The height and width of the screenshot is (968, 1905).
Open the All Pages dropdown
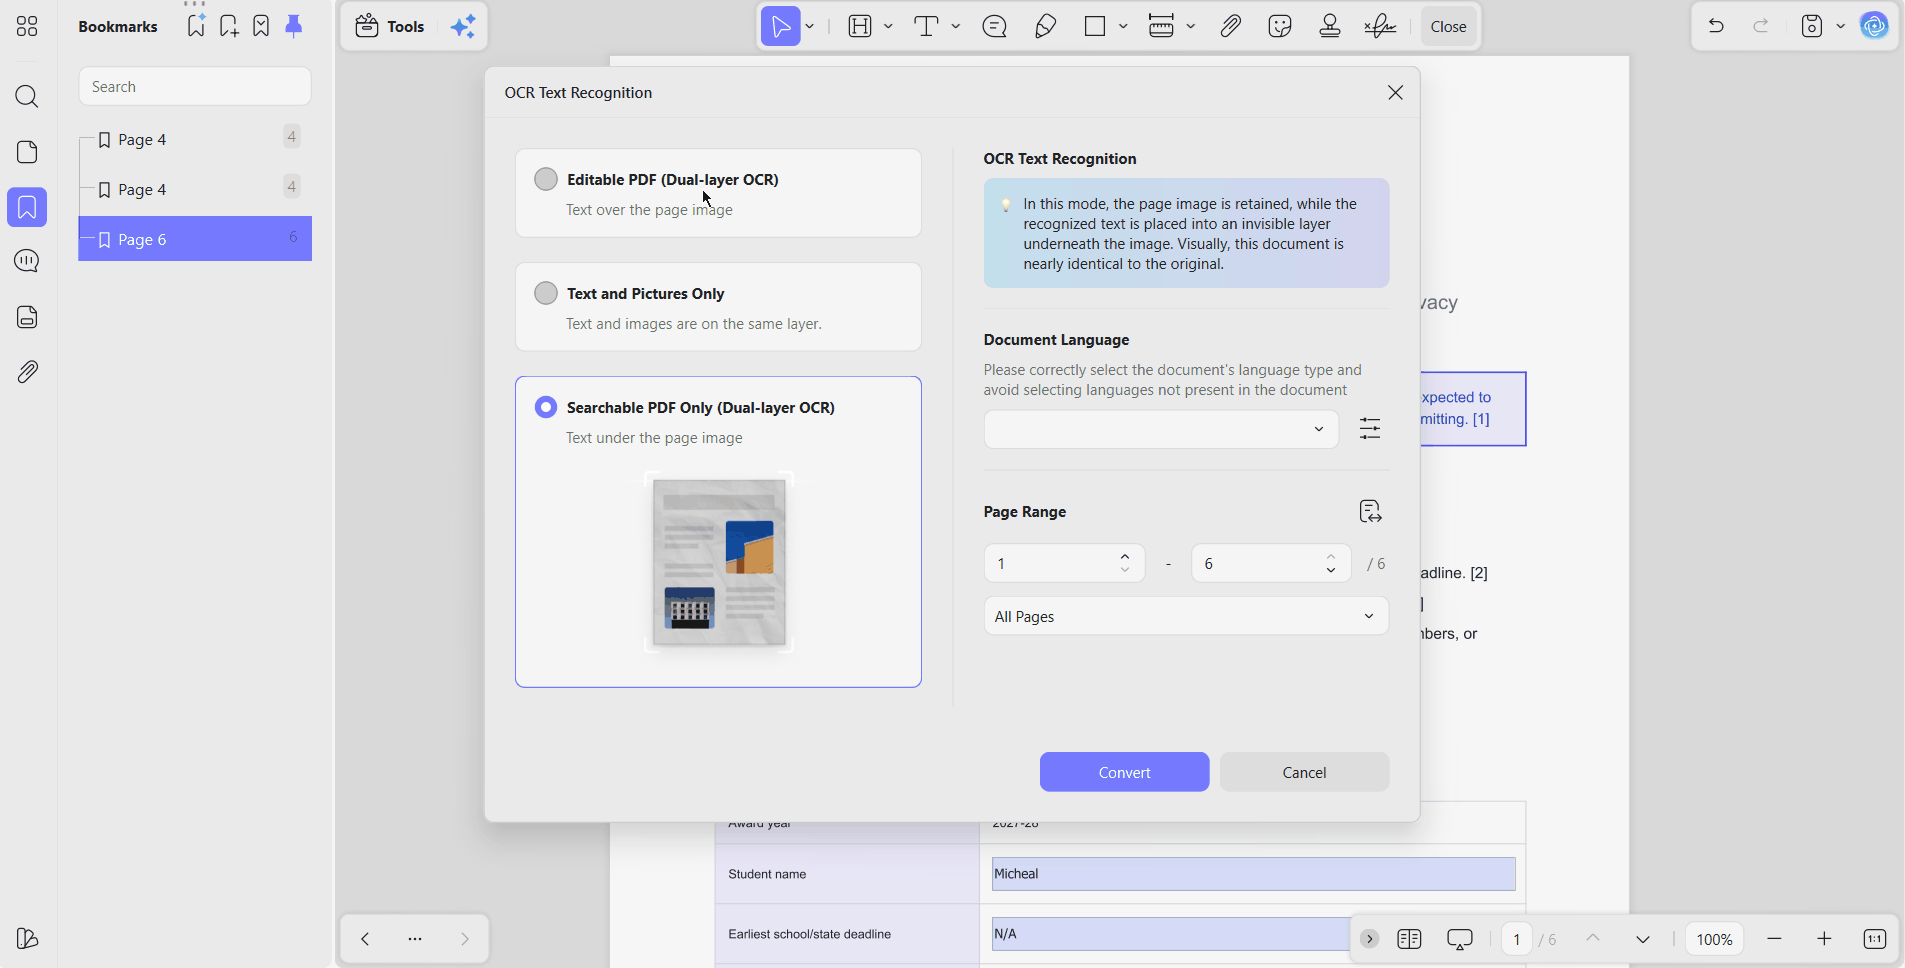(x=1186, y=616)
